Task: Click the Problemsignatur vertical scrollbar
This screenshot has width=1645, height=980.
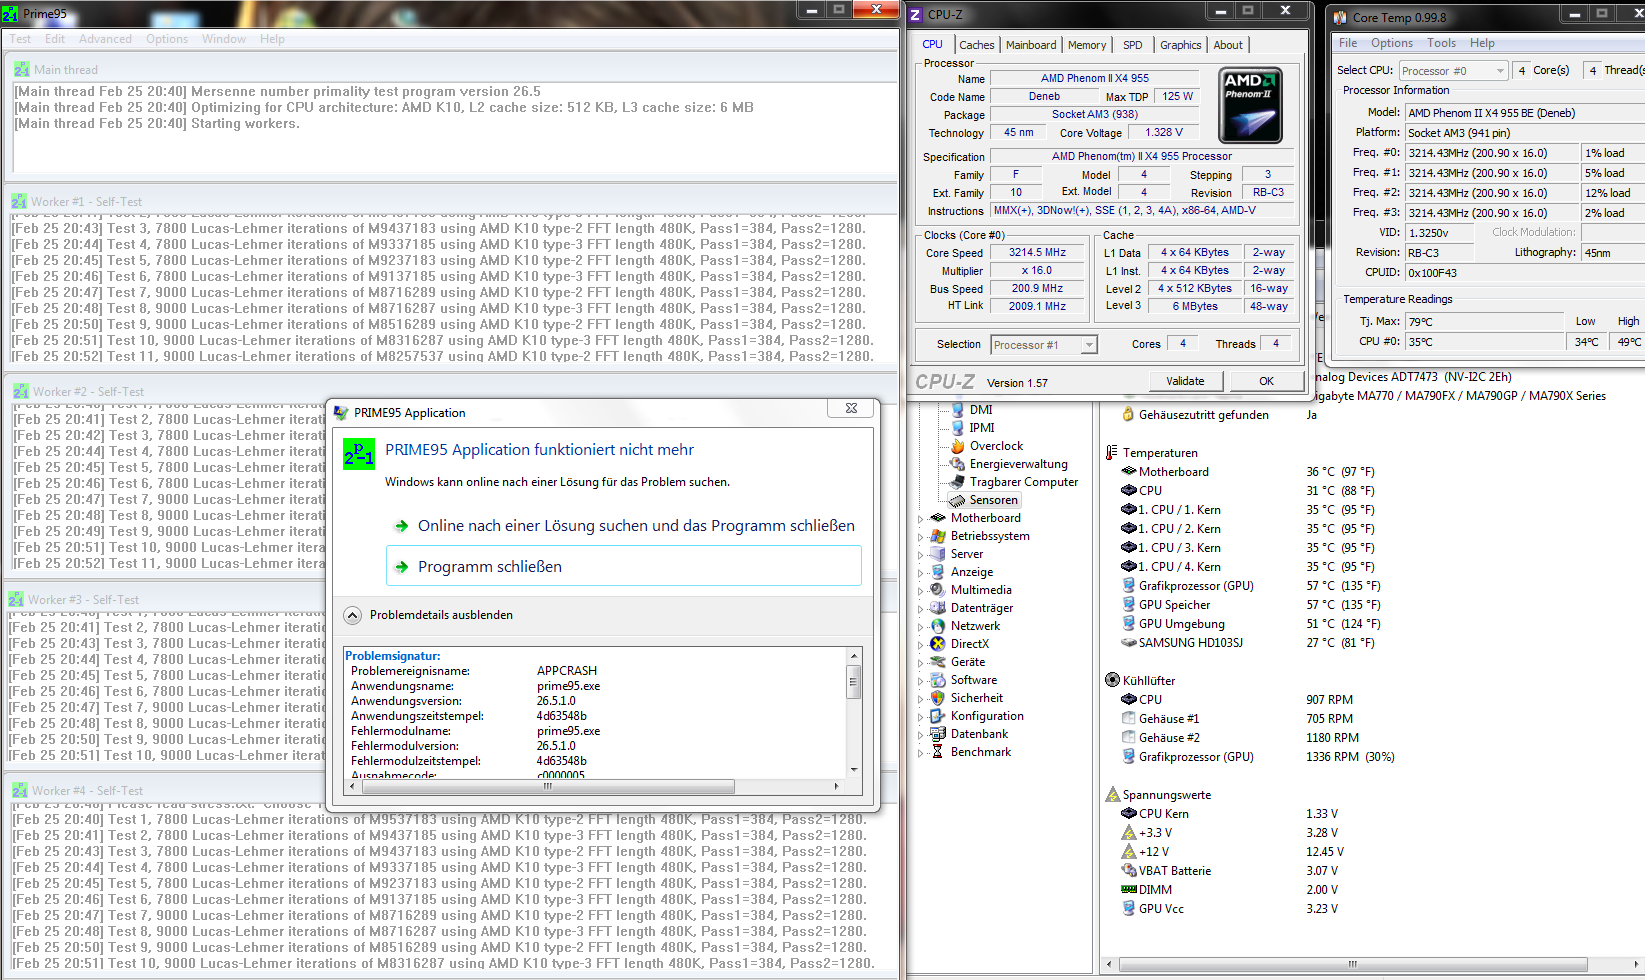Action: point(854,712)
